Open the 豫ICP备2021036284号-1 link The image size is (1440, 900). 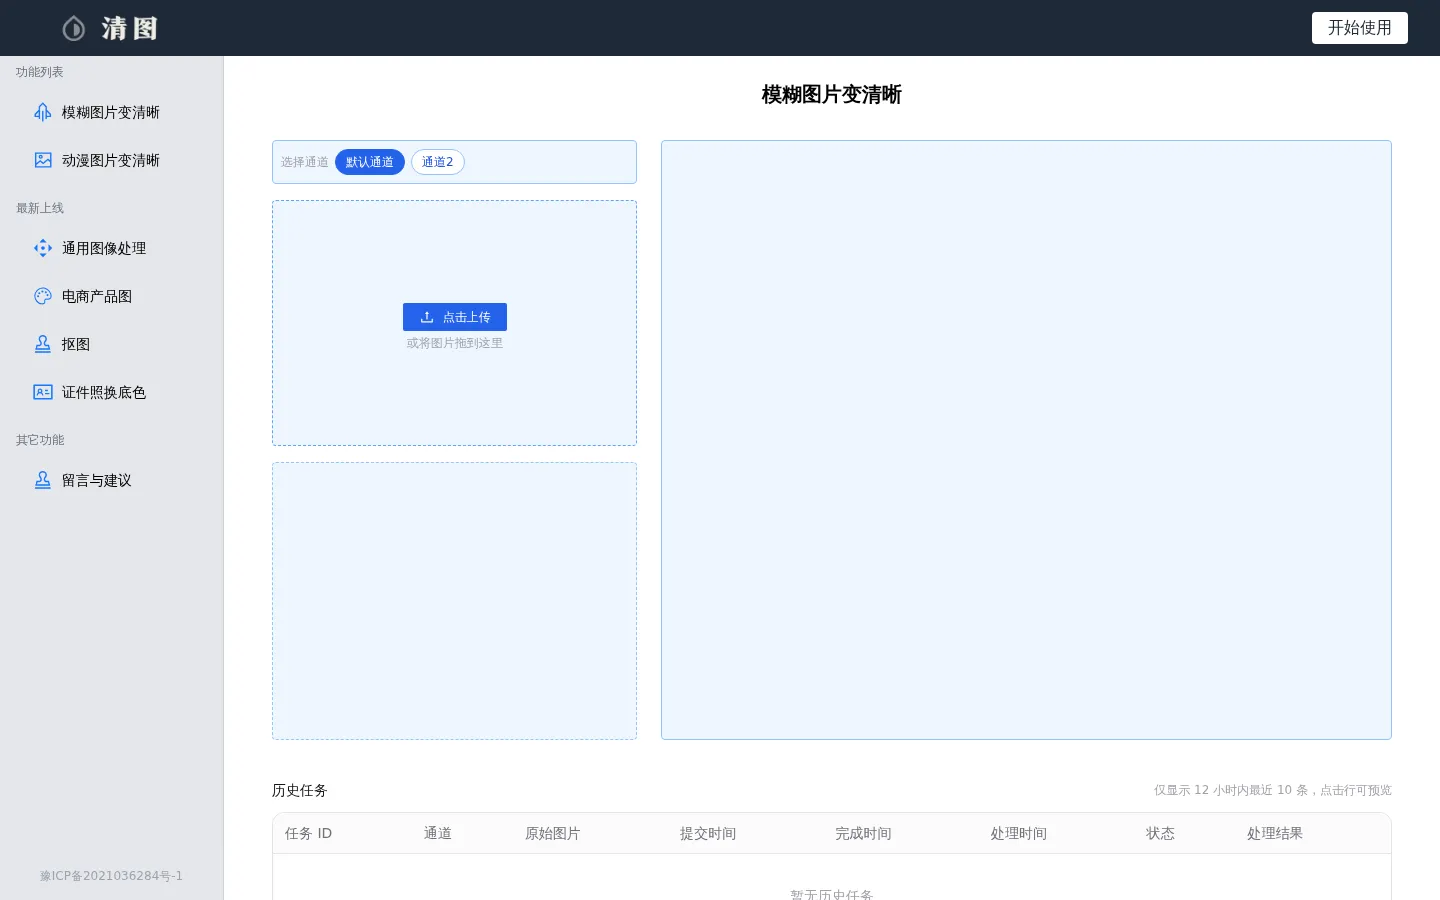[112, 876]
